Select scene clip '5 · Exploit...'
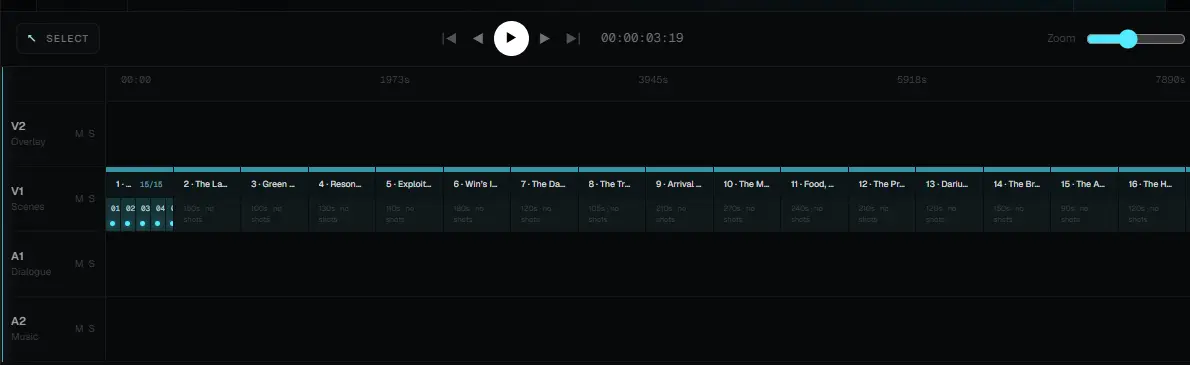 [x=410, y=199]
